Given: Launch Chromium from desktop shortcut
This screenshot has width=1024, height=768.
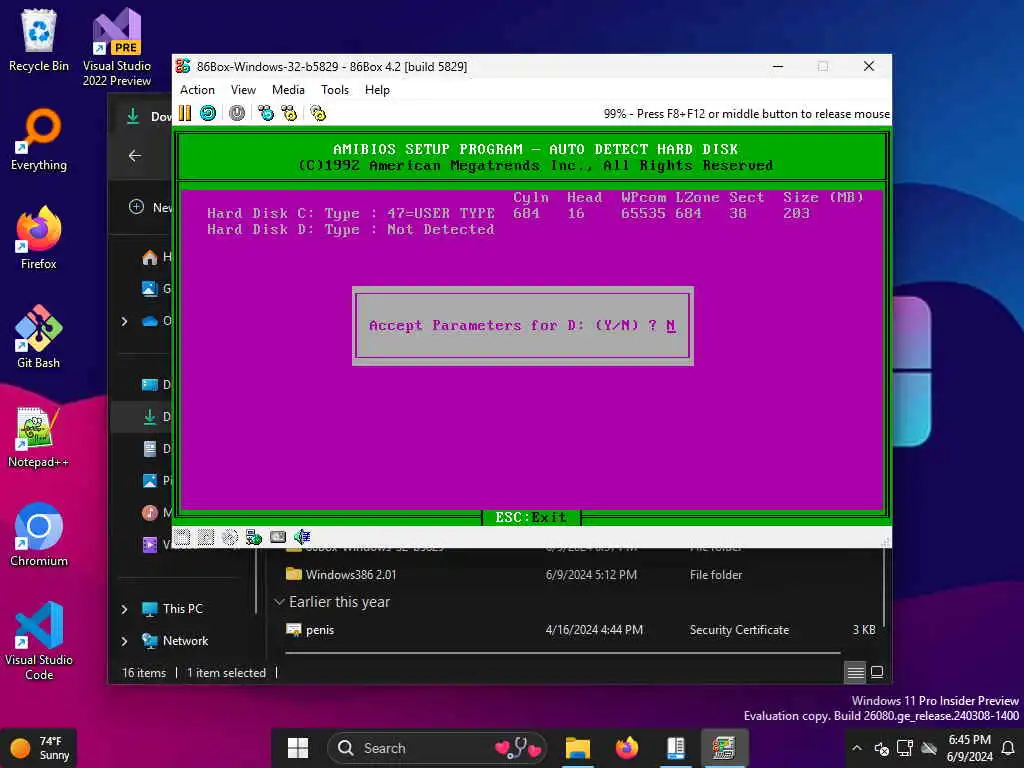Looking at the screenshot, I should [39, 534].
